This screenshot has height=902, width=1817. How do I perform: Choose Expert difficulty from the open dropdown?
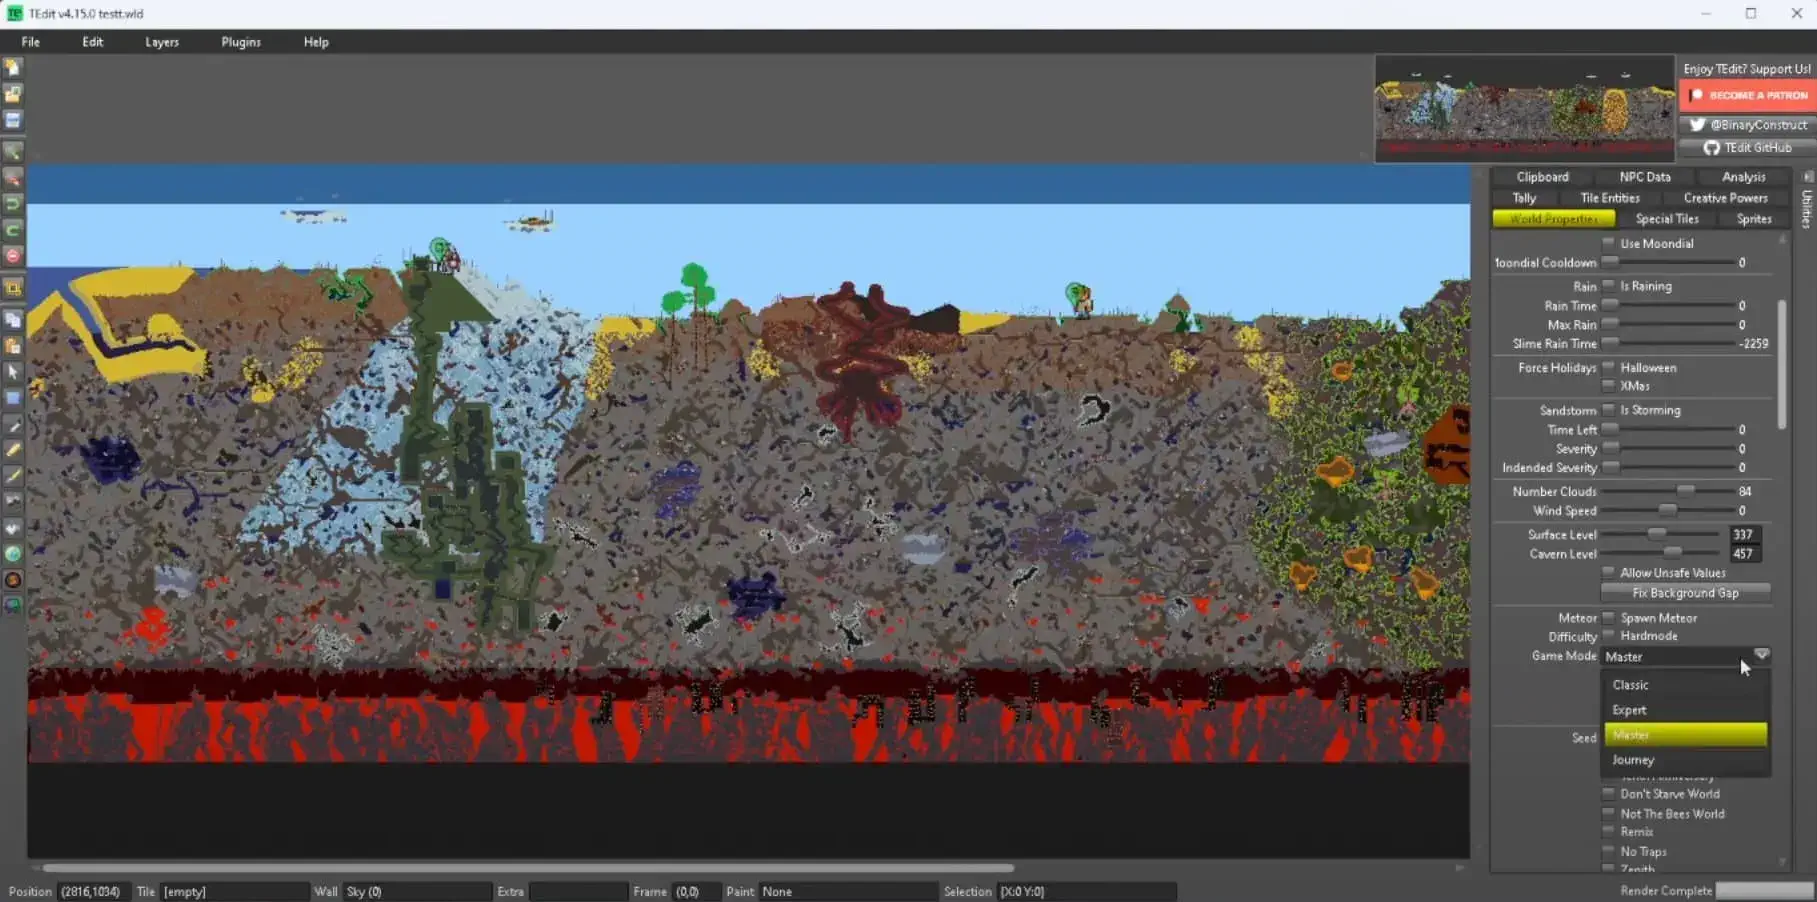(1629, 710)
